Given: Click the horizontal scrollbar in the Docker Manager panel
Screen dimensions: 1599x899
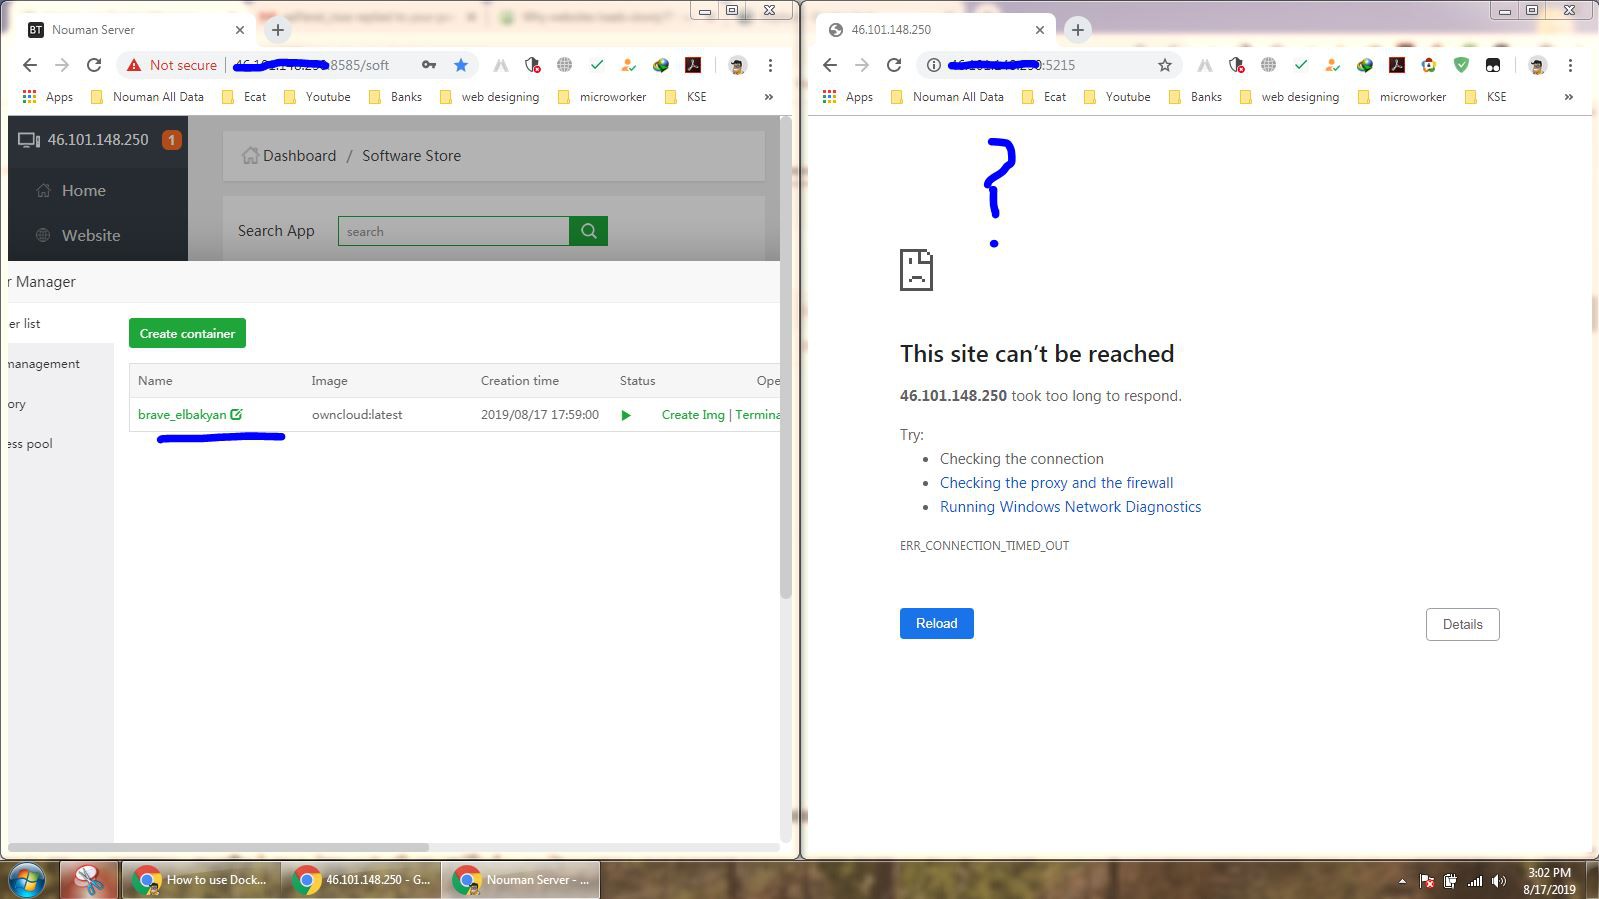Looking at the screenshot, I should pos(218,847).
